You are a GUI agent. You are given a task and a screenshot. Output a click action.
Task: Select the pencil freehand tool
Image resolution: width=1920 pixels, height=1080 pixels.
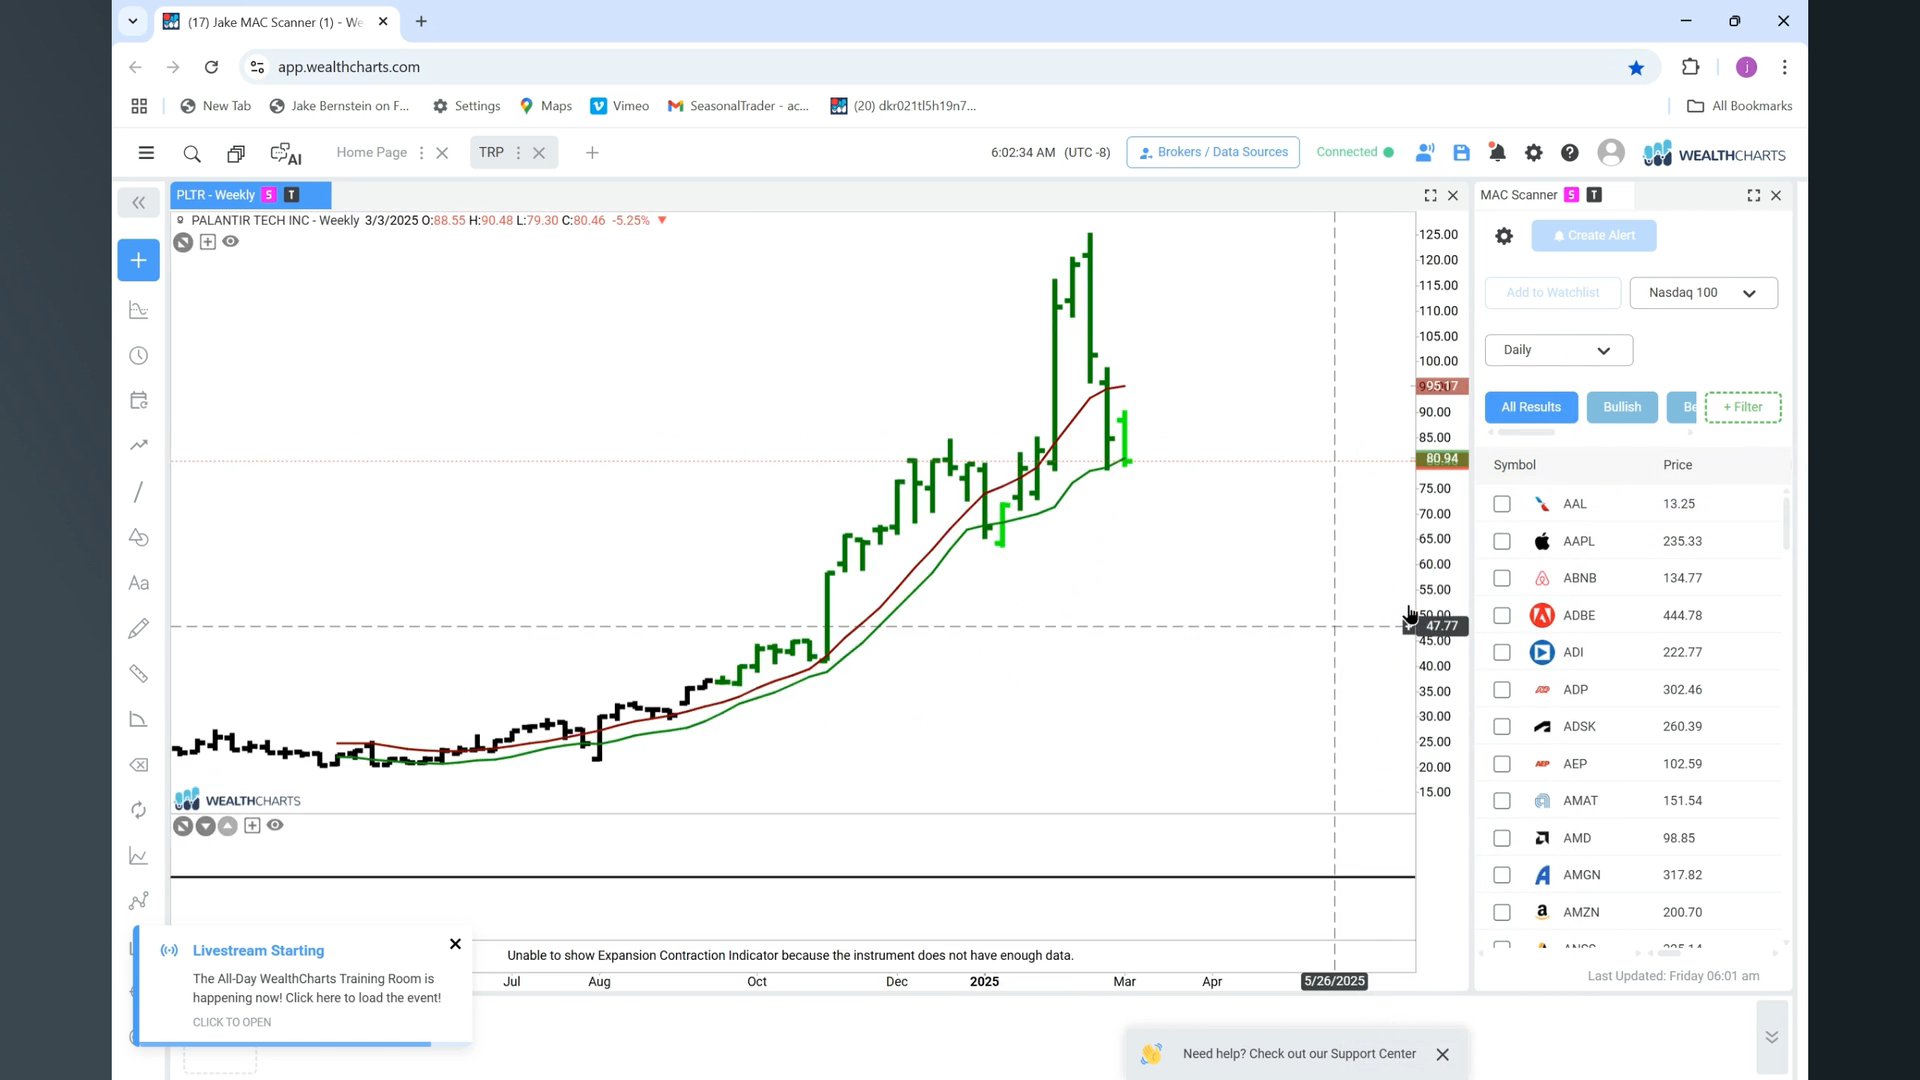coord(139,628)
